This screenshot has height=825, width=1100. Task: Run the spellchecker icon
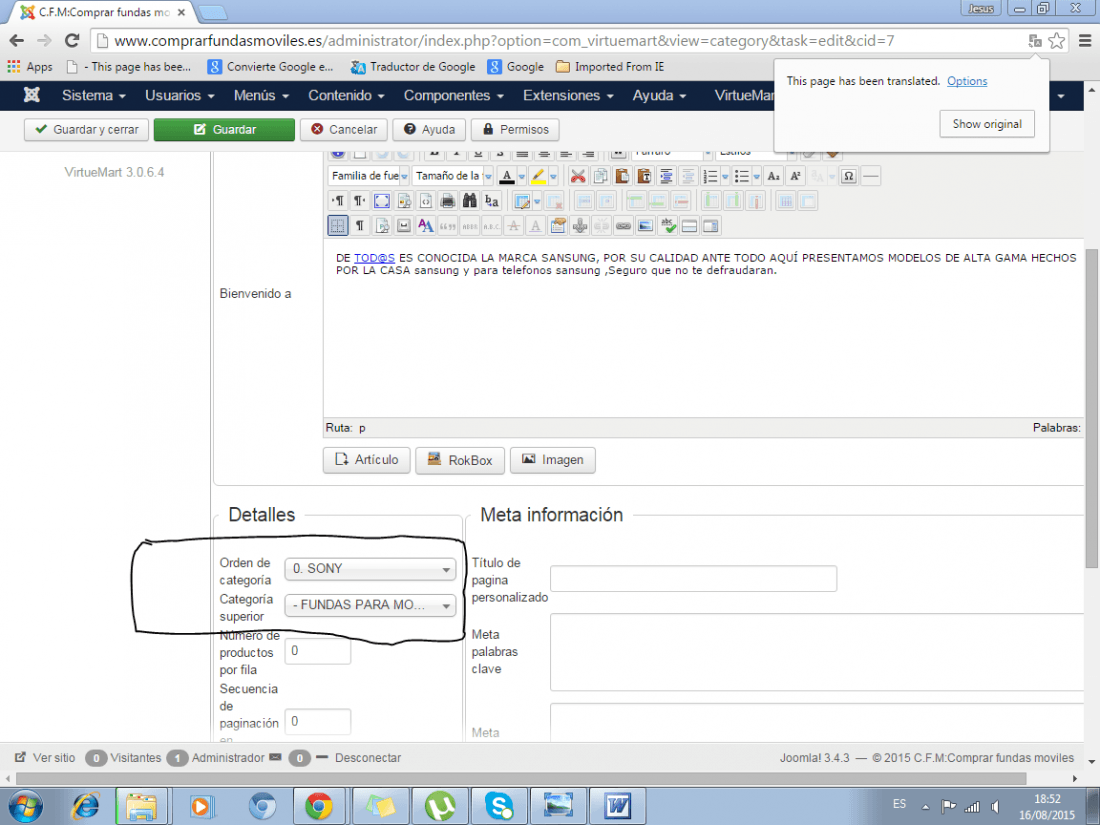(668, 226)
